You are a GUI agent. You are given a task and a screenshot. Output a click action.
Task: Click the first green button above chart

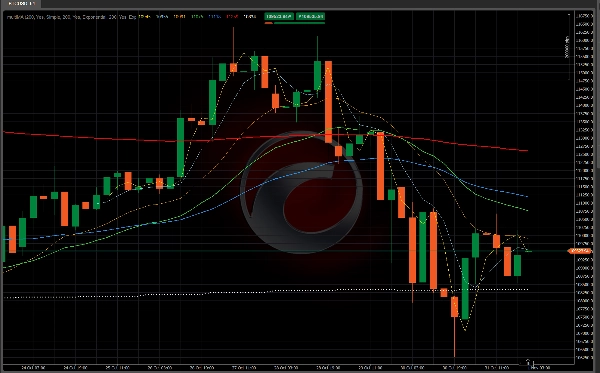click(x=279, y=16)
